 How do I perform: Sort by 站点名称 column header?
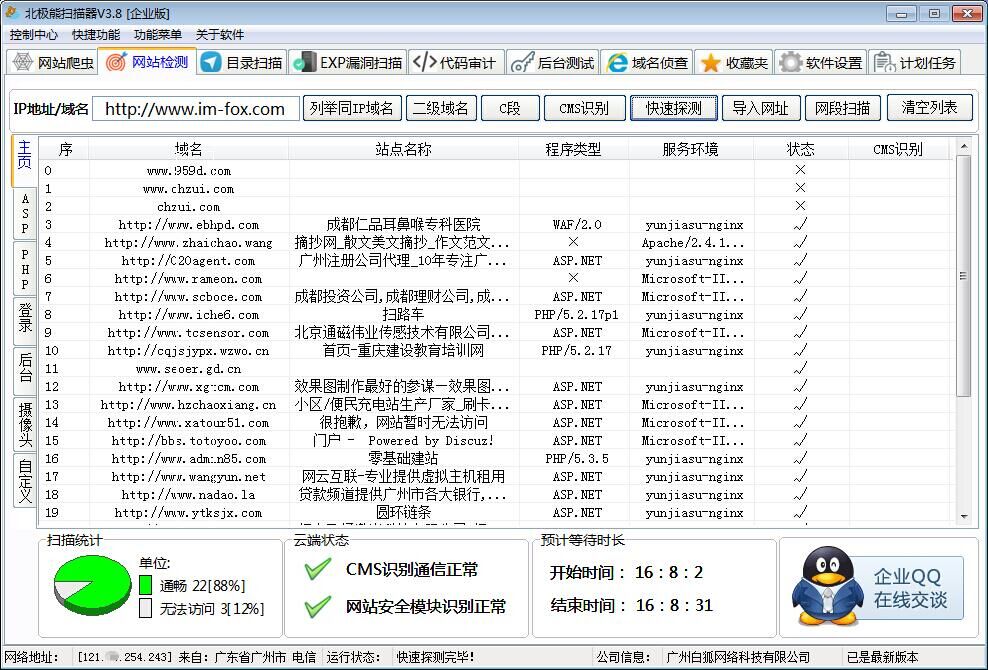pos(403,149)
